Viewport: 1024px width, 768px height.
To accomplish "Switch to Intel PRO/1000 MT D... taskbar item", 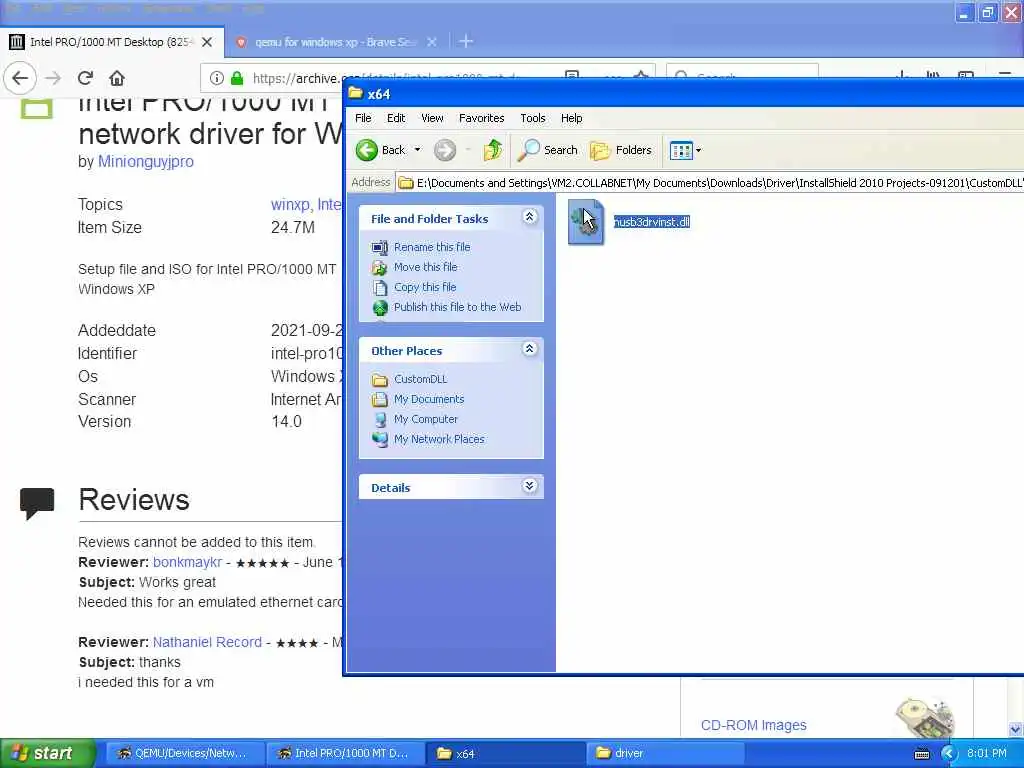I will coord(345,753).
